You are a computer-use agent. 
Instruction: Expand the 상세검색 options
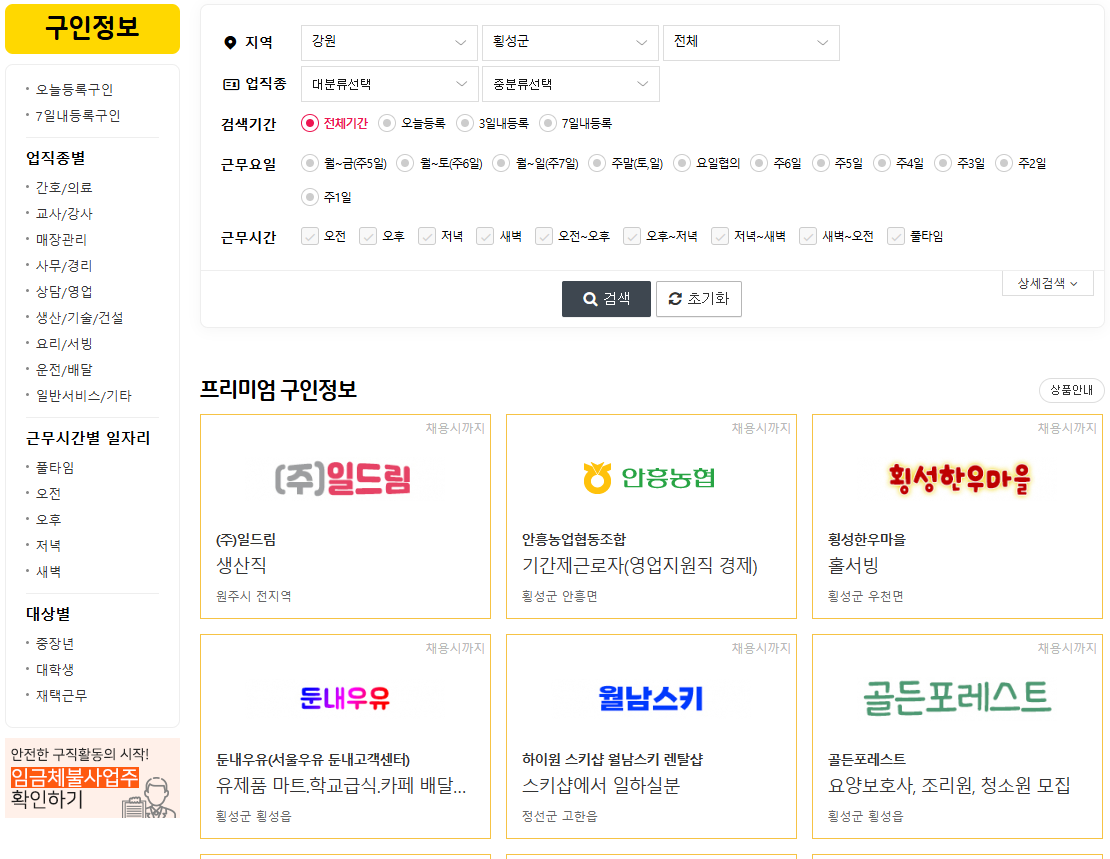[x=1048, y=283]
